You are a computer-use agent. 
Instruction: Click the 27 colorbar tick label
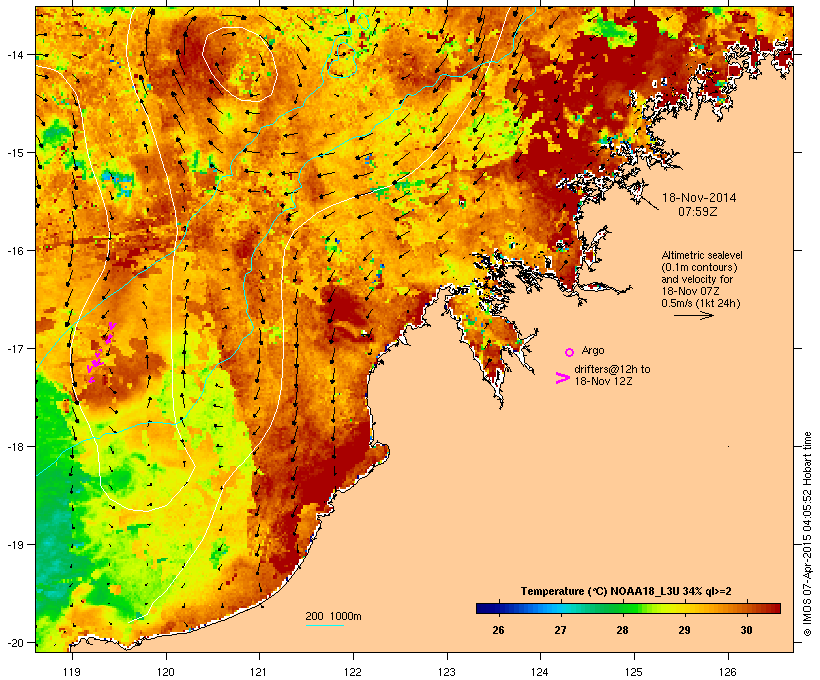click(x=560, y=630)
